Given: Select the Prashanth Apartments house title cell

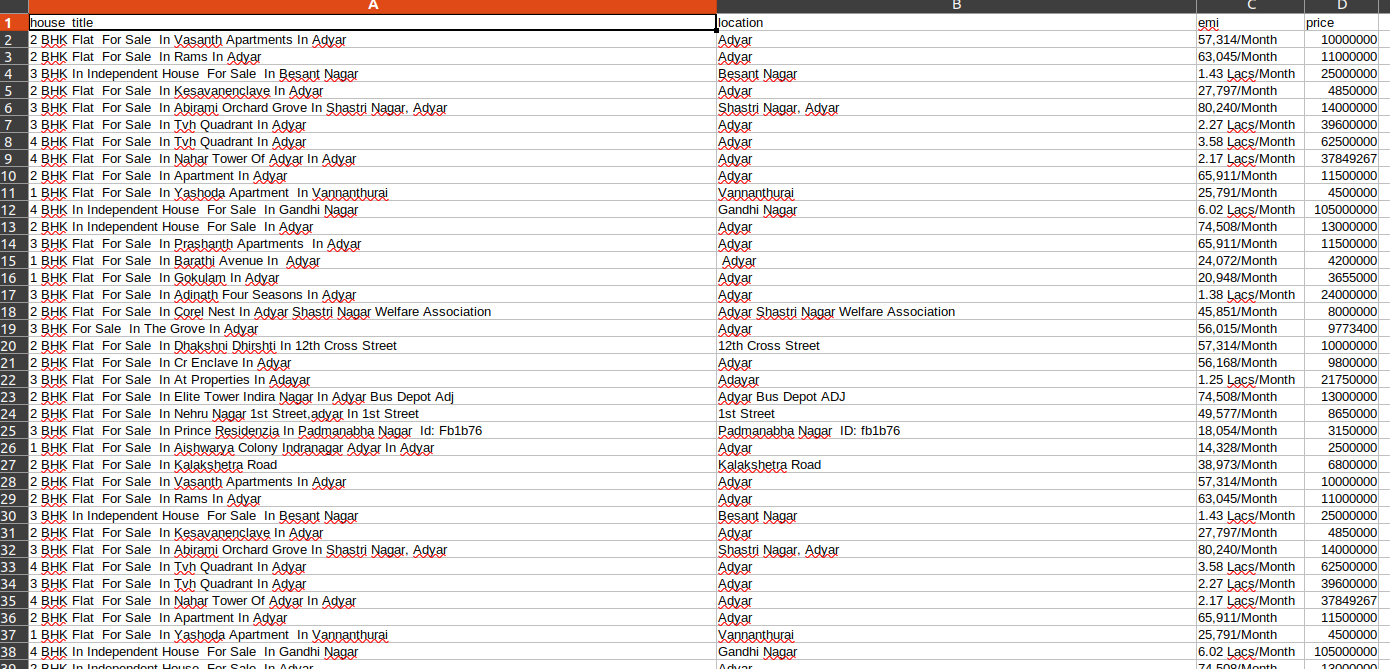Looking at the screenshot, I should 372,243.
